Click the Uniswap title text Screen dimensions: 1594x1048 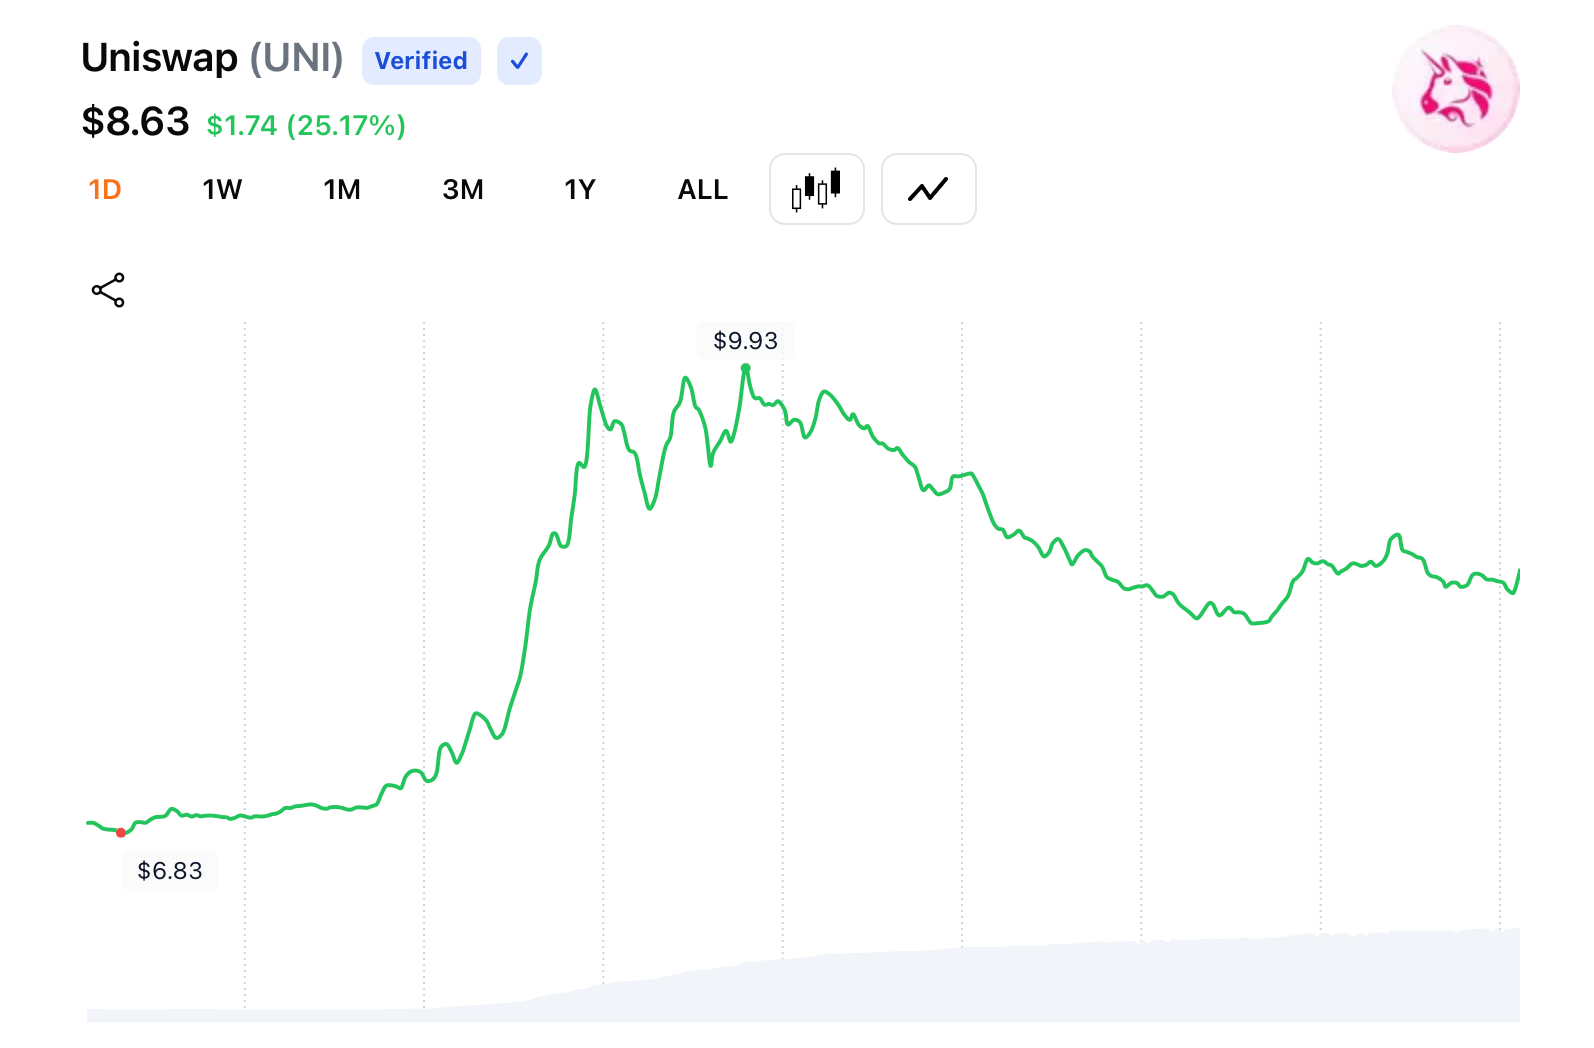pos(159,59)
